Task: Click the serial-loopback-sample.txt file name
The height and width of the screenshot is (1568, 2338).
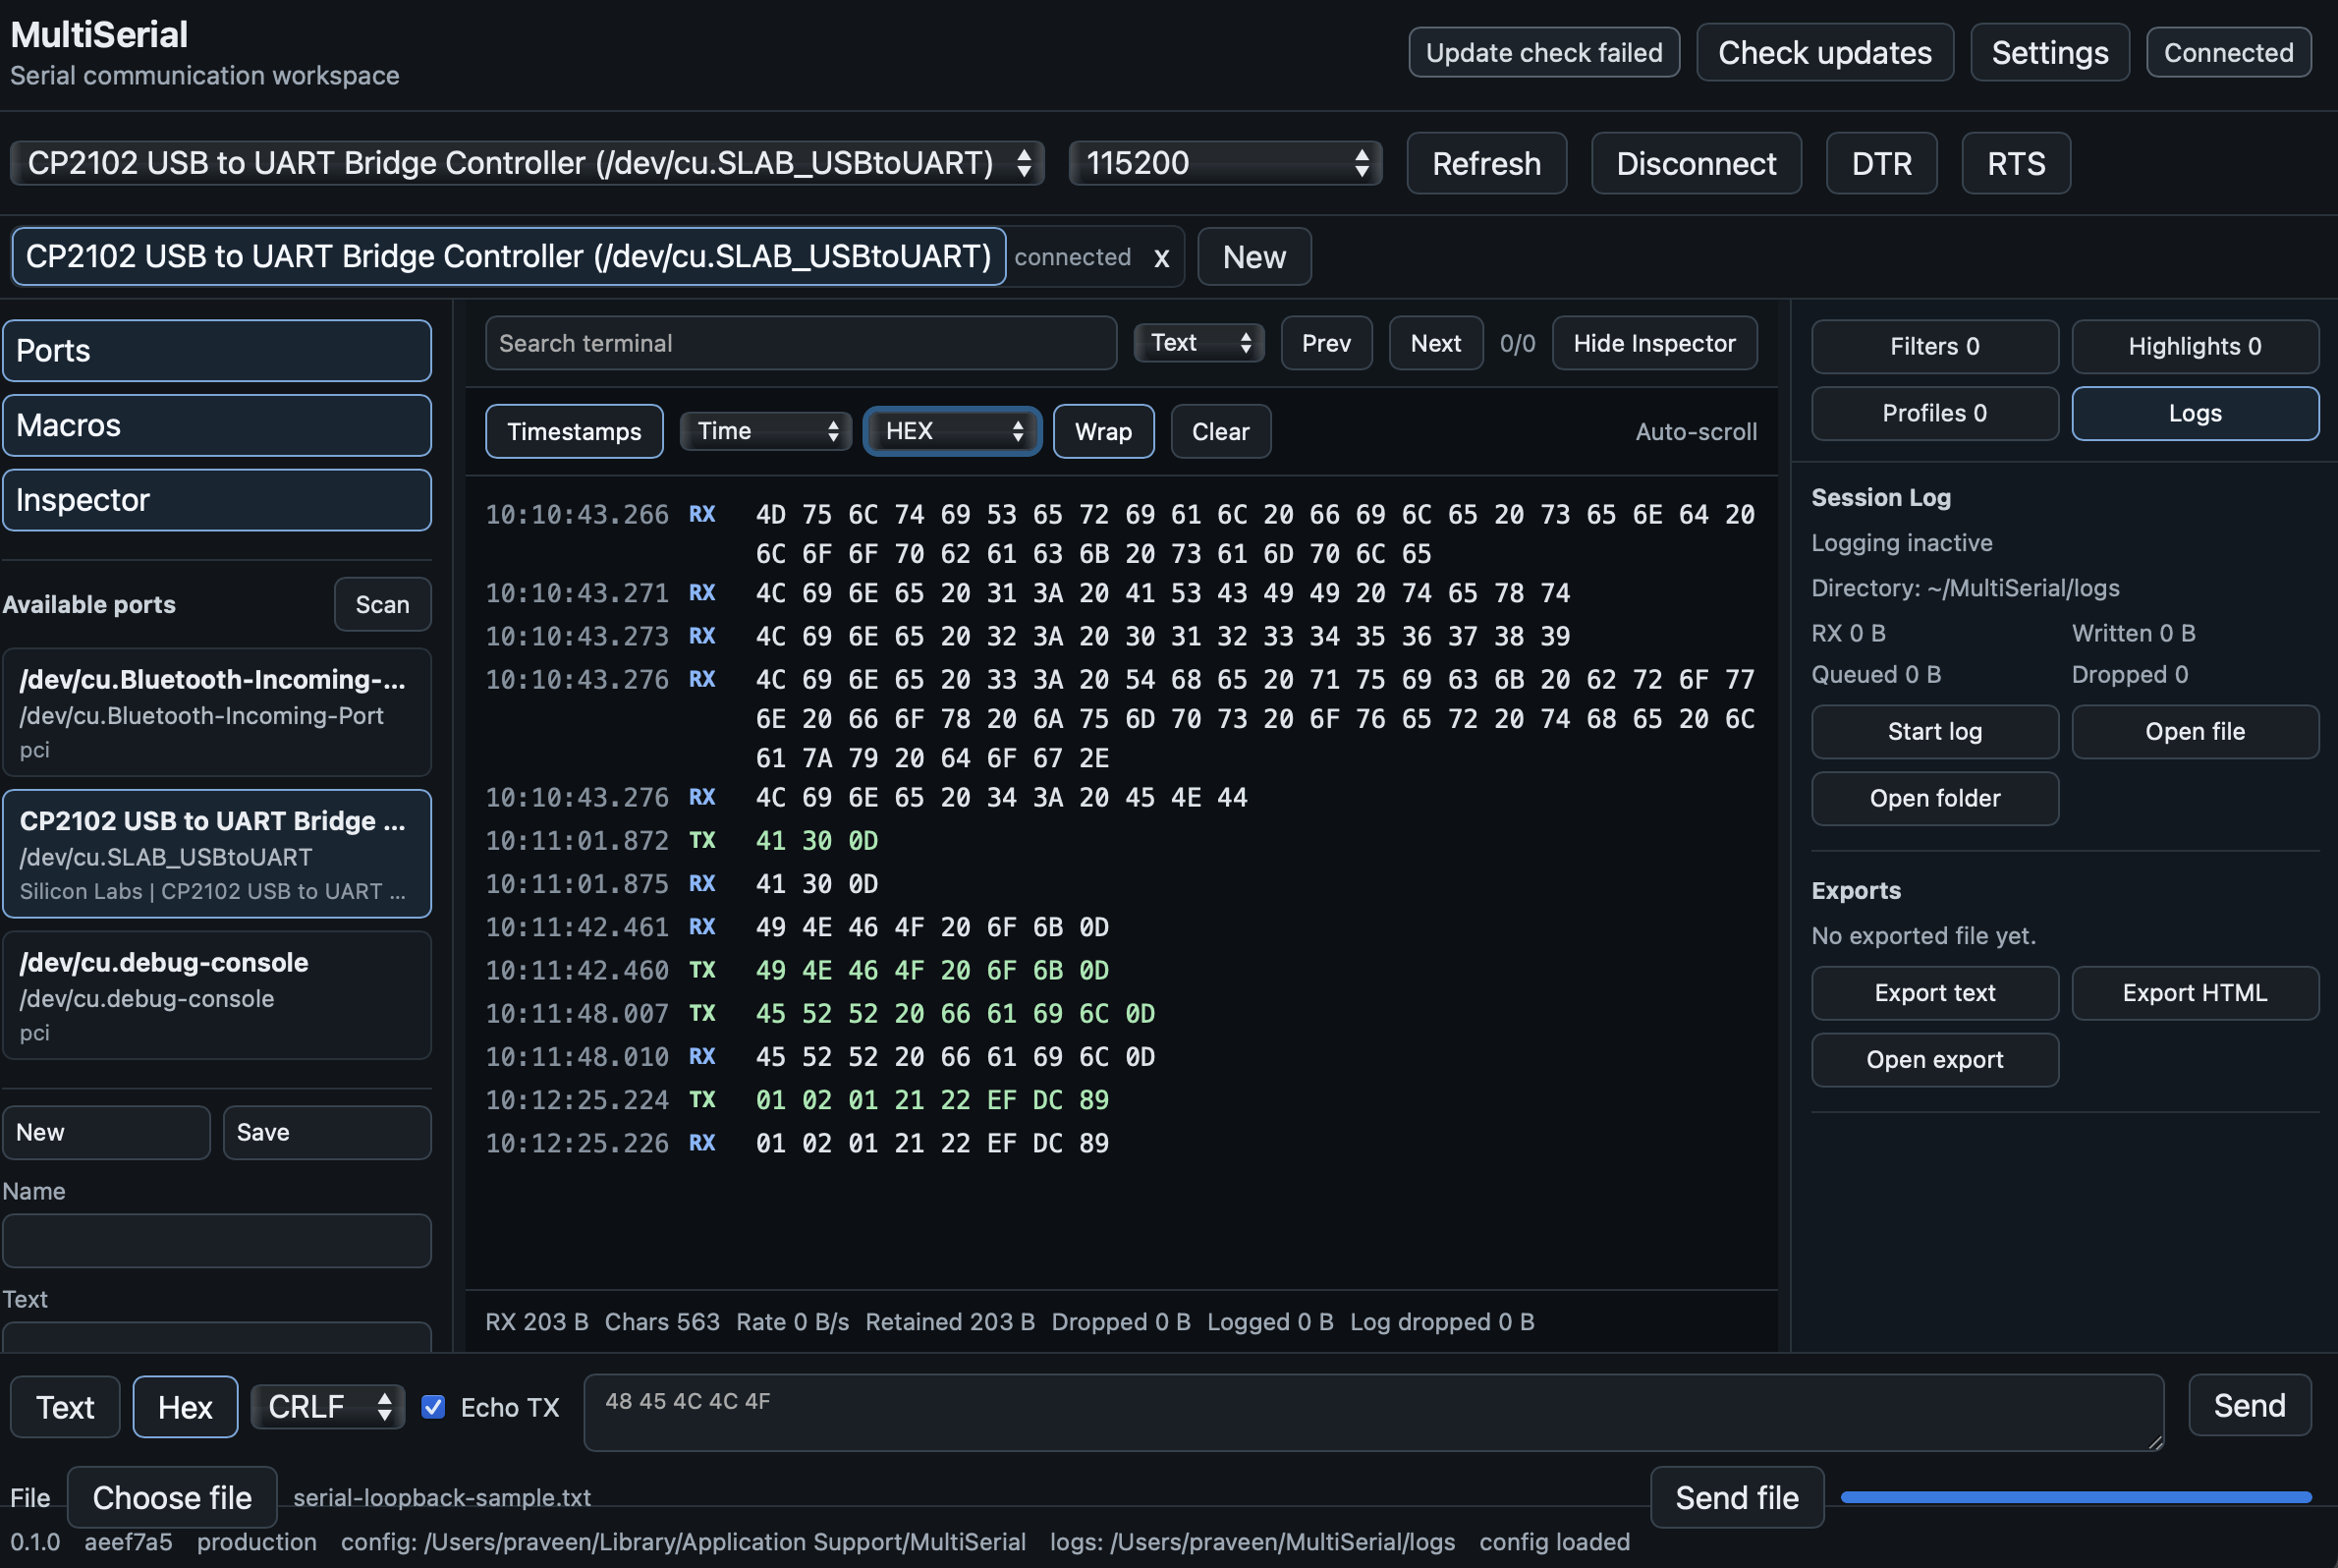Action: click(x=442, y=1497)
